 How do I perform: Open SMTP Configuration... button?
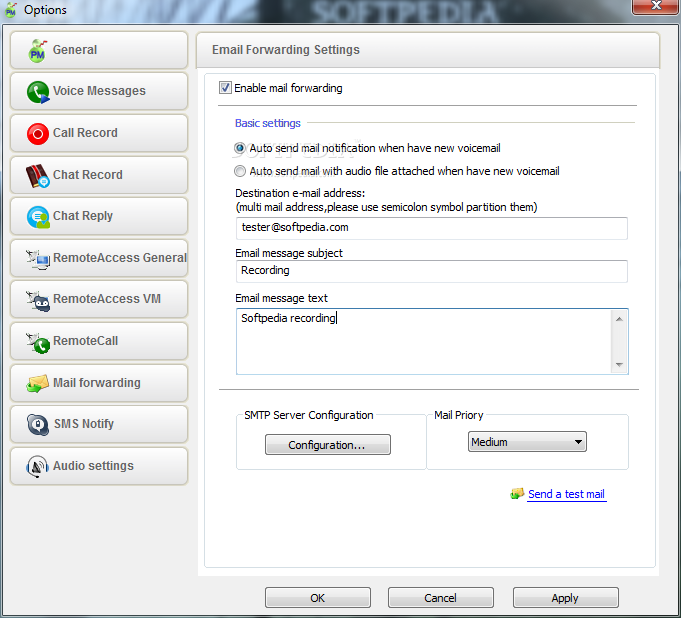tap(328, 445)
